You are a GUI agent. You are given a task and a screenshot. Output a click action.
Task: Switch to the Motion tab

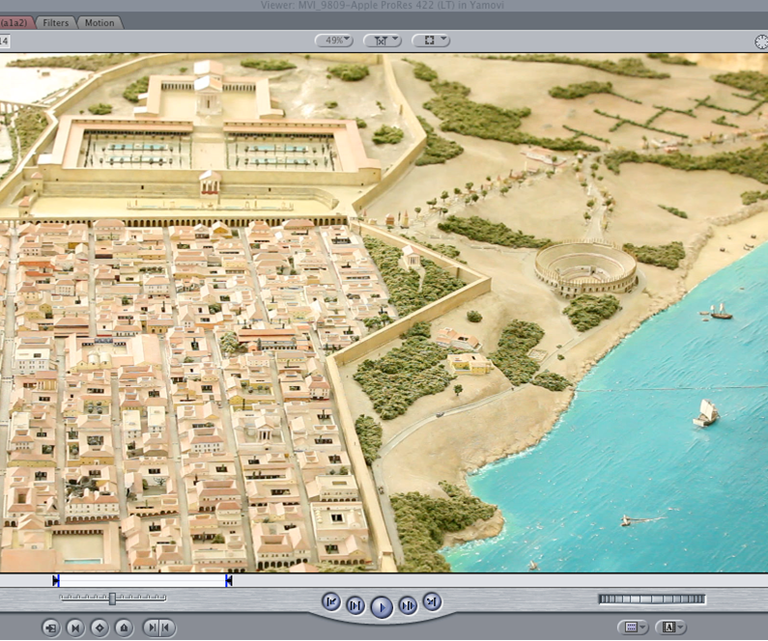pos(99,22)
